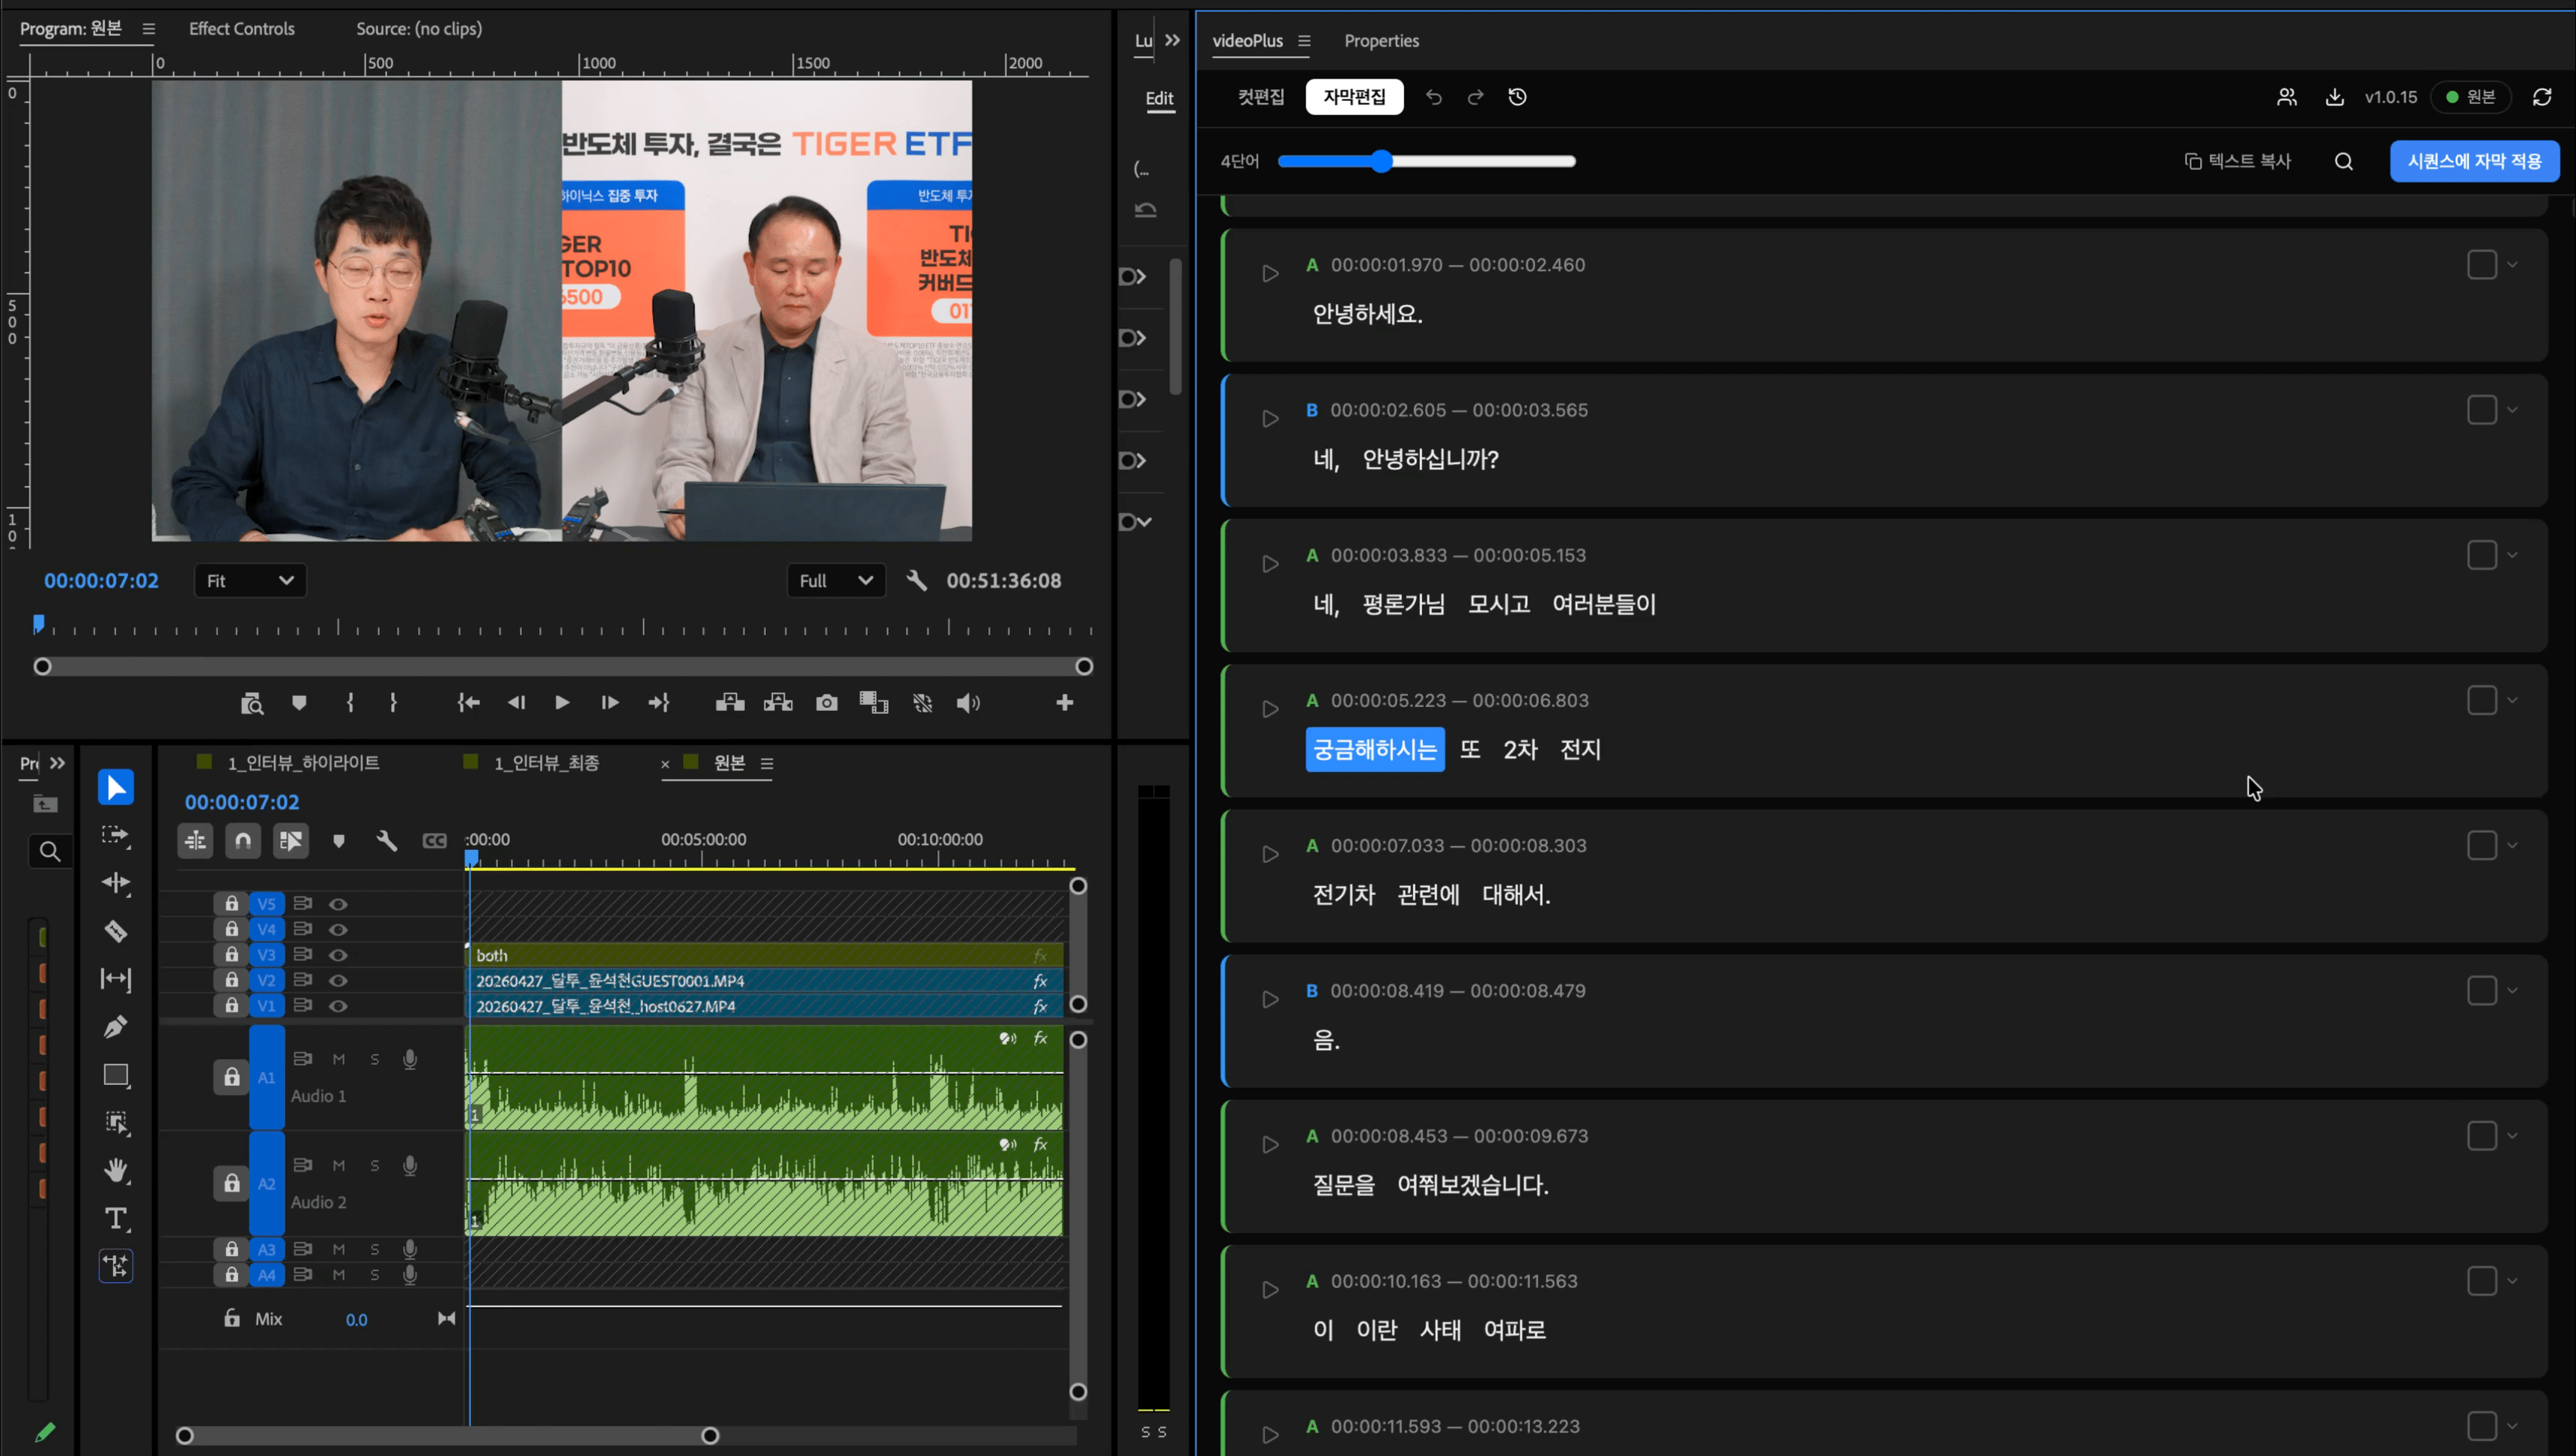This screenshot has height=1456, width=2576.
Task: Select the Type tool
Action: pos(116,1218)
